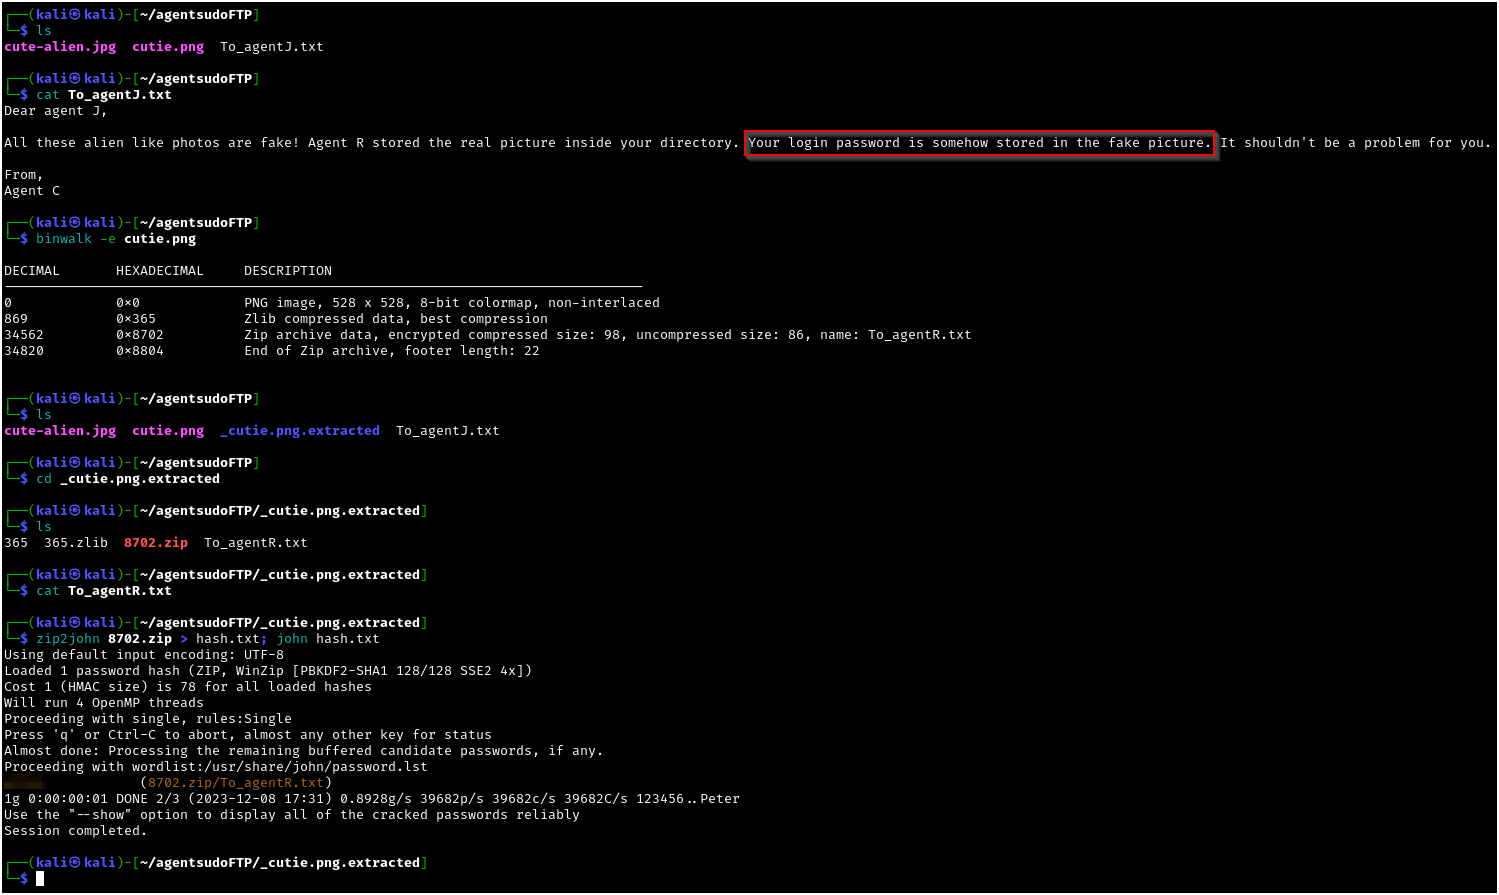Click the 'Session completed.' line
Image resolution: width=1499 pixels, height=895 pixels.
click(x=75, y=831)
